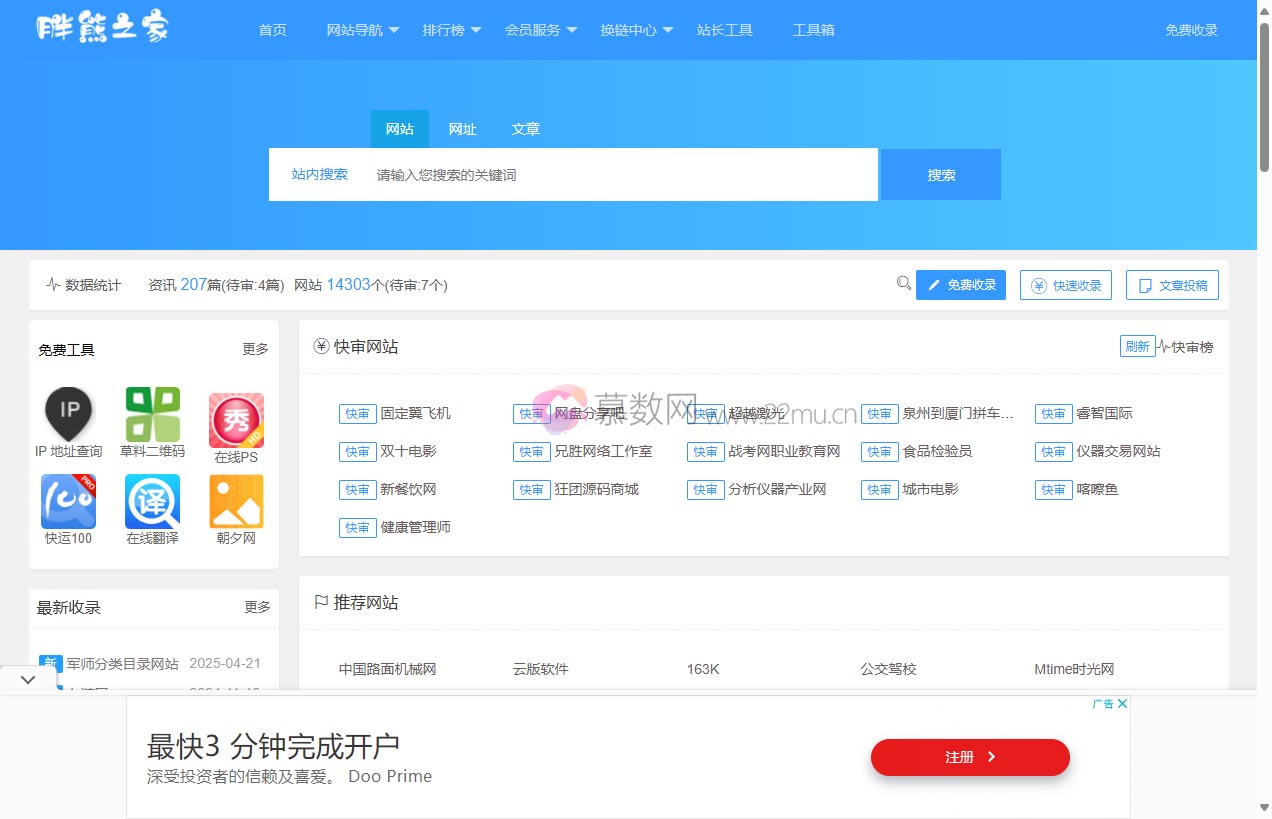The image size is (1272, 819).
Task: Click the 刷新 refresh control
Action: click(x=1137, y=345)
